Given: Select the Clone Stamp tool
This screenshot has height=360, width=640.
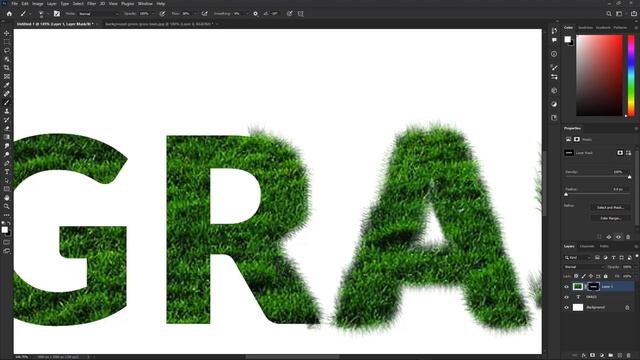Looking at the screenshot, I should 7,111.
